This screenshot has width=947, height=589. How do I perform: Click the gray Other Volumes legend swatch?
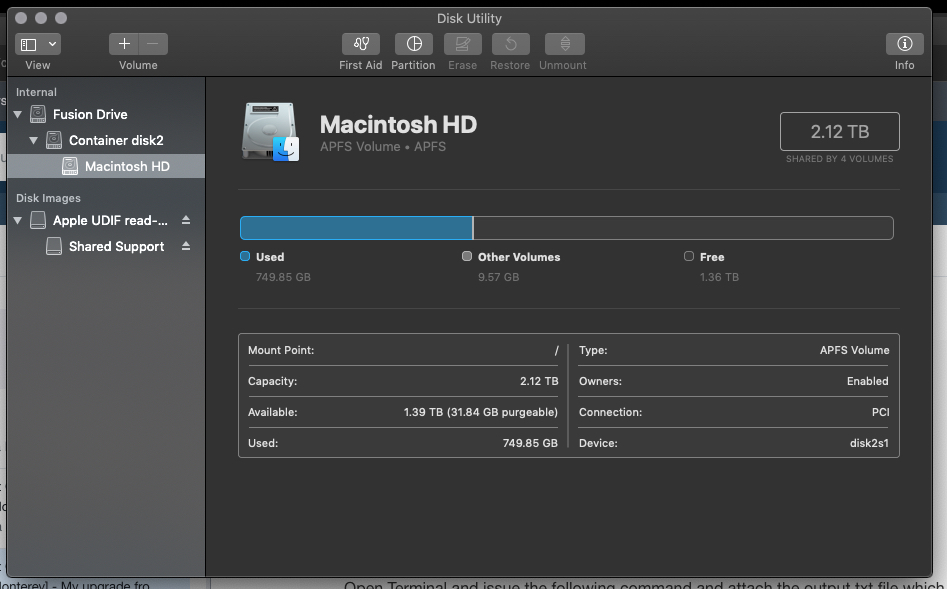click(x=467, y=256)
